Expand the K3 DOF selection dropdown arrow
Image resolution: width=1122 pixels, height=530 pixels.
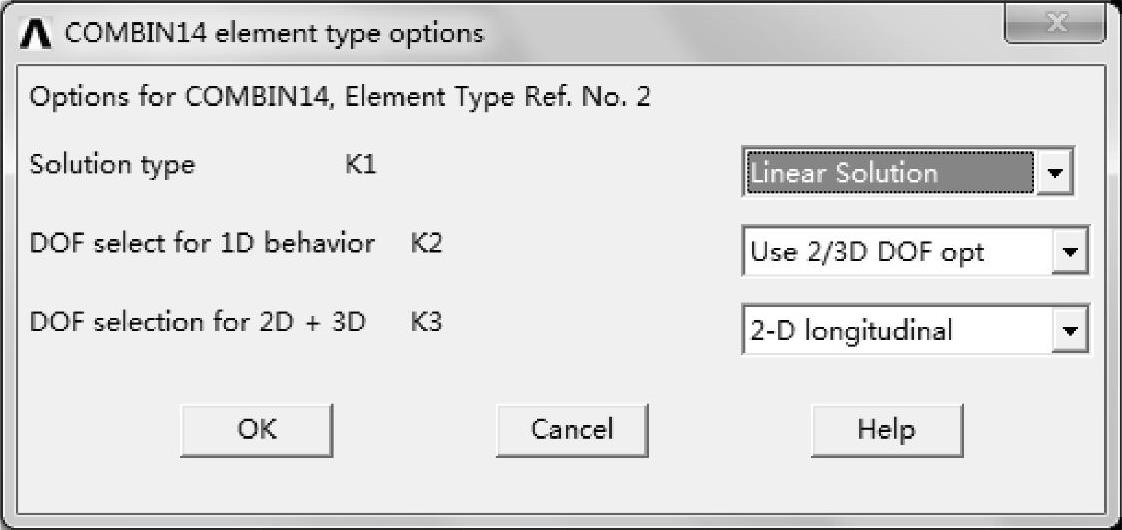point(1072,331)
